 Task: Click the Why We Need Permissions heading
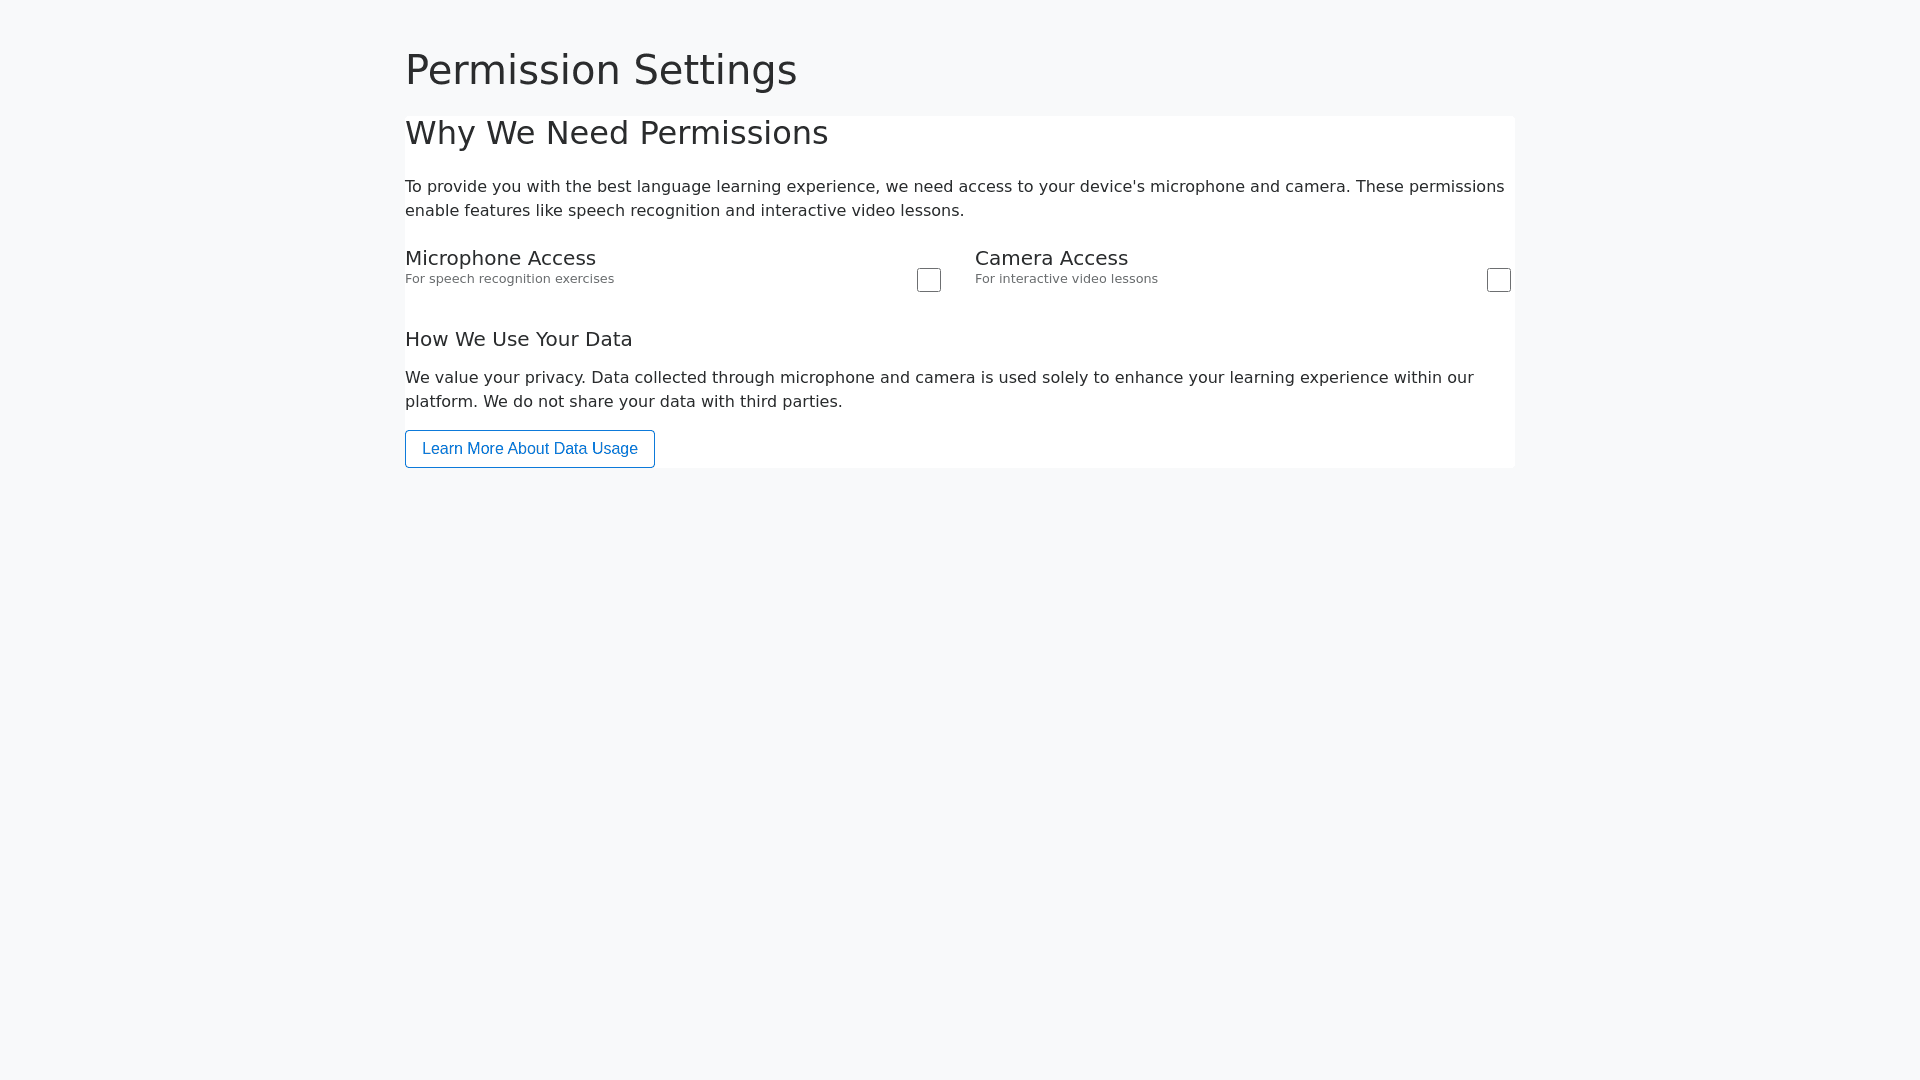click(616, 133)
